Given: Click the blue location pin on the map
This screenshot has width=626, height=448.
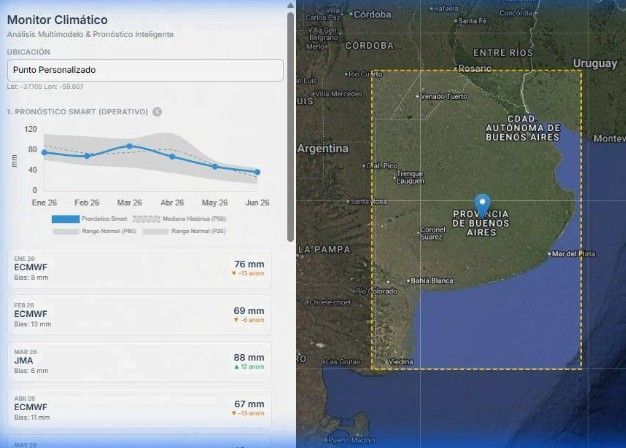Looking at the screenshot, I should (x=482, y=205).
